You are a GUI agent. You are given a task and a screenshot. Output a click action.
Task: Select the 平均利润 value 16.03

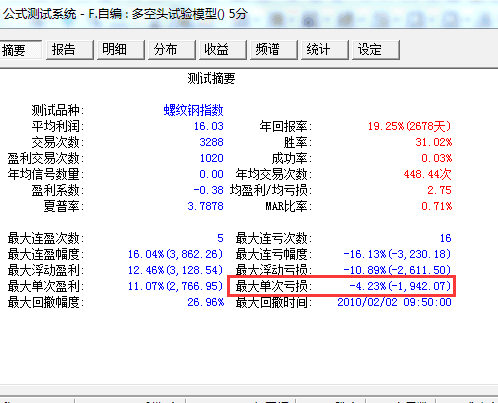coord(209,126)
